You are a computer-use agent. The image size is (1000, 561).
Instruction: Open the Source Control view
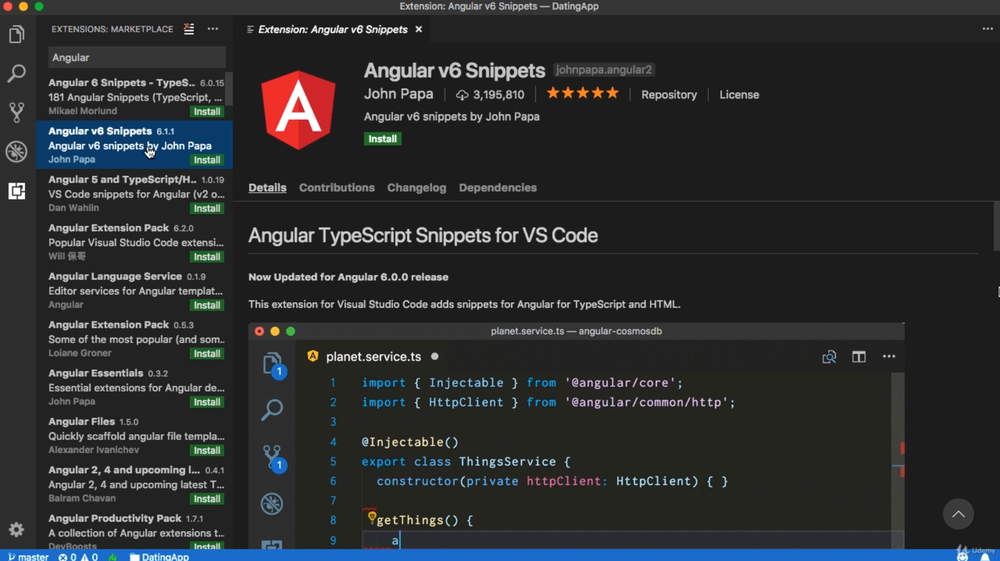17,112
